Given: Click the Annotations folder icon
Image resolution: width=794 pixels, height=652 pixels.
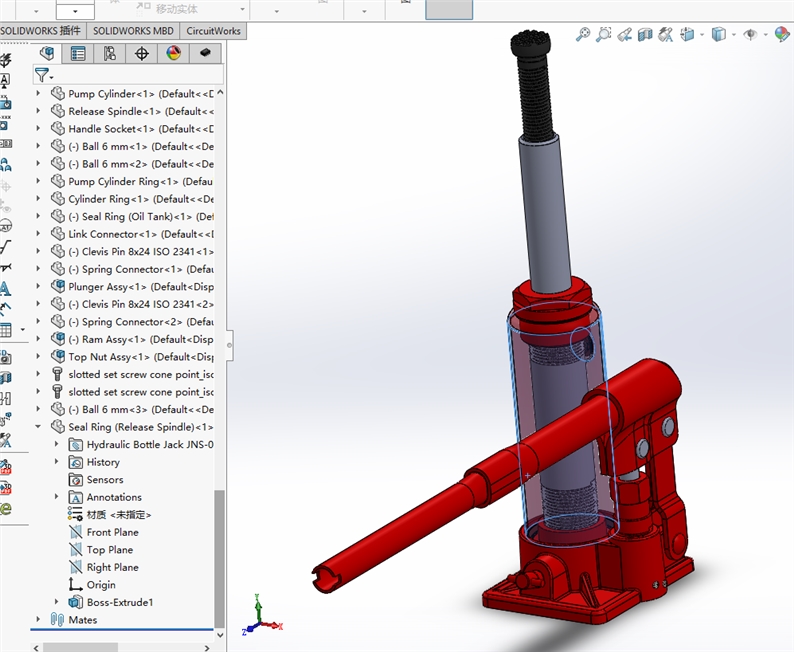Looking at the screenshot, I should tap(75, 497).
